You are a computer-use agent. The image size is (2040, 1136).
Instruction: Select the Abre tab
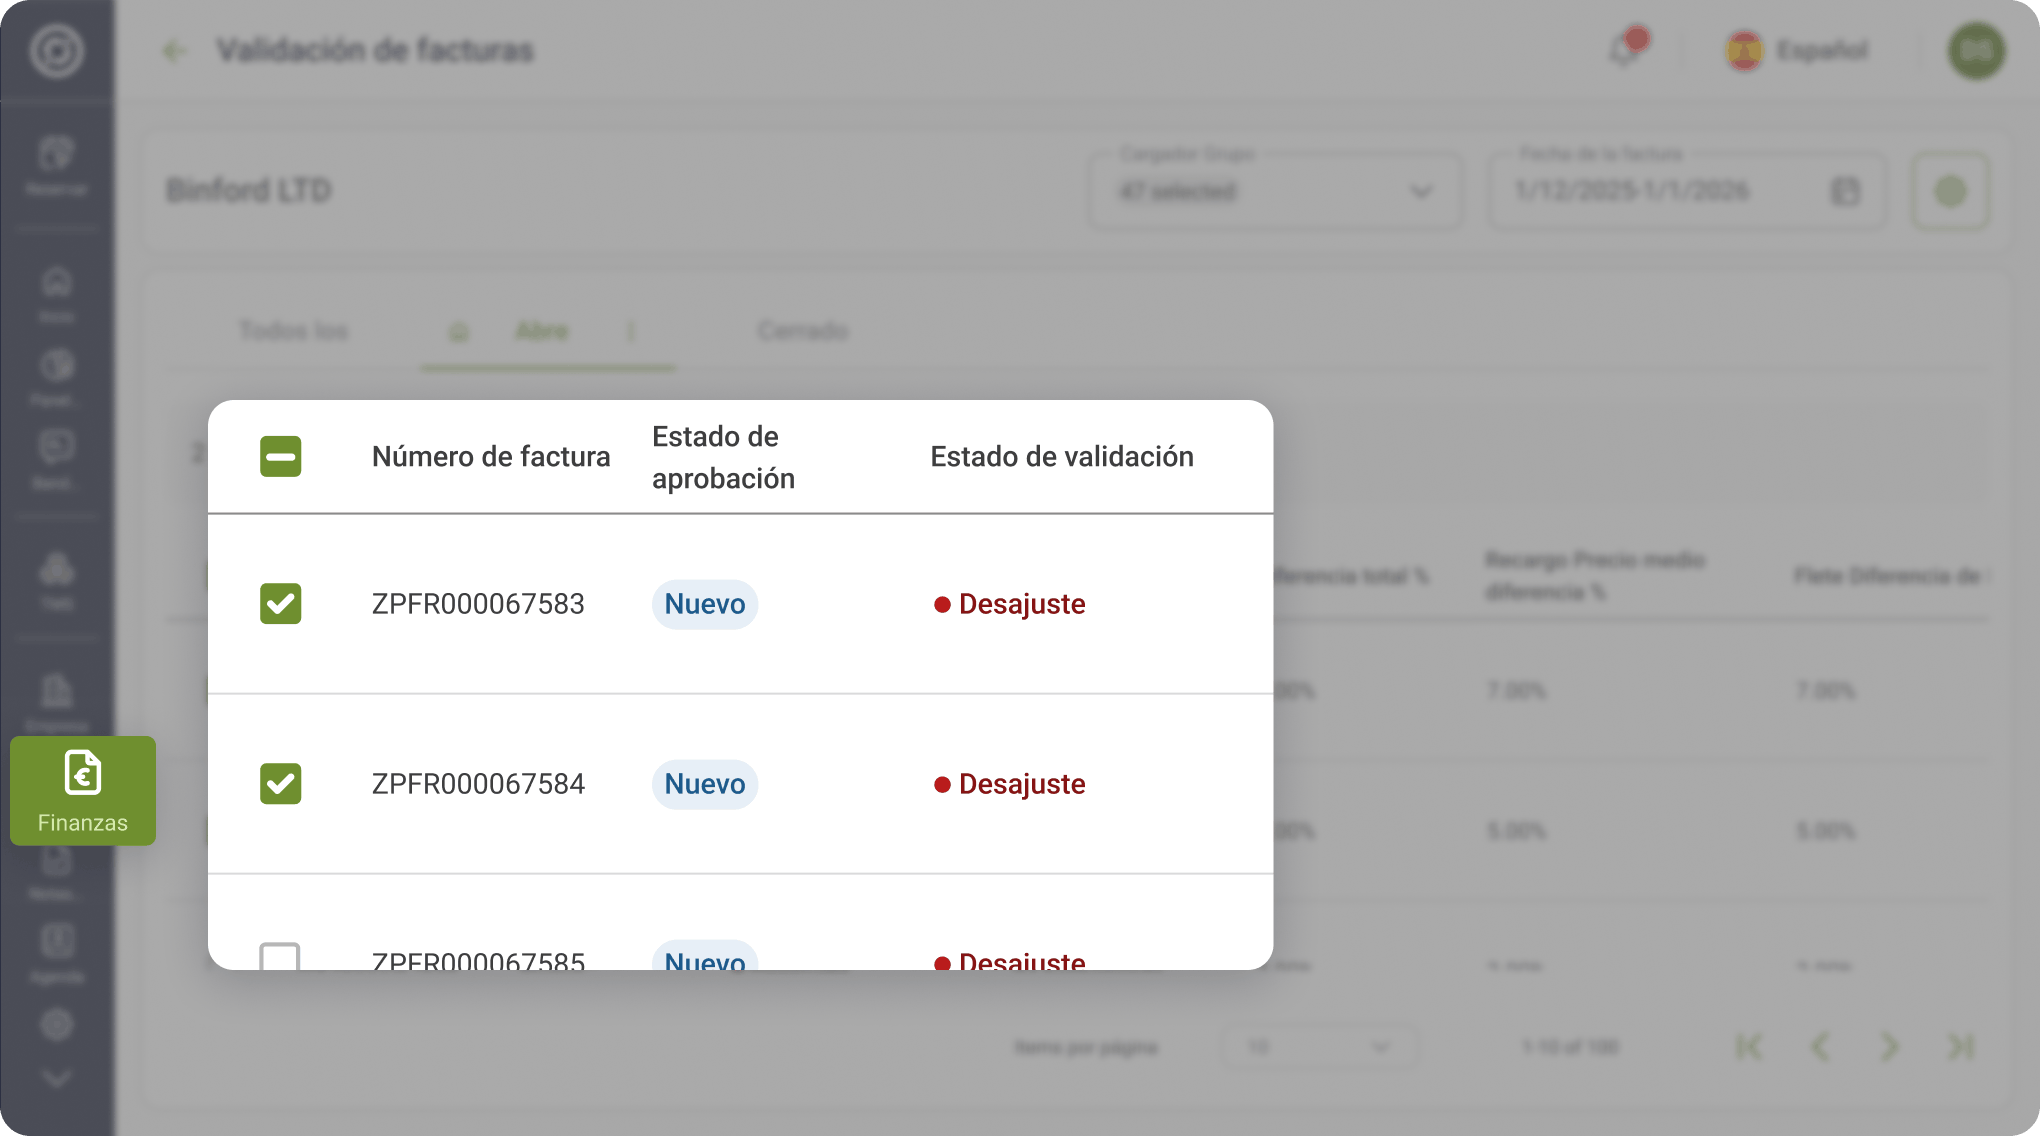click(541, 331)
